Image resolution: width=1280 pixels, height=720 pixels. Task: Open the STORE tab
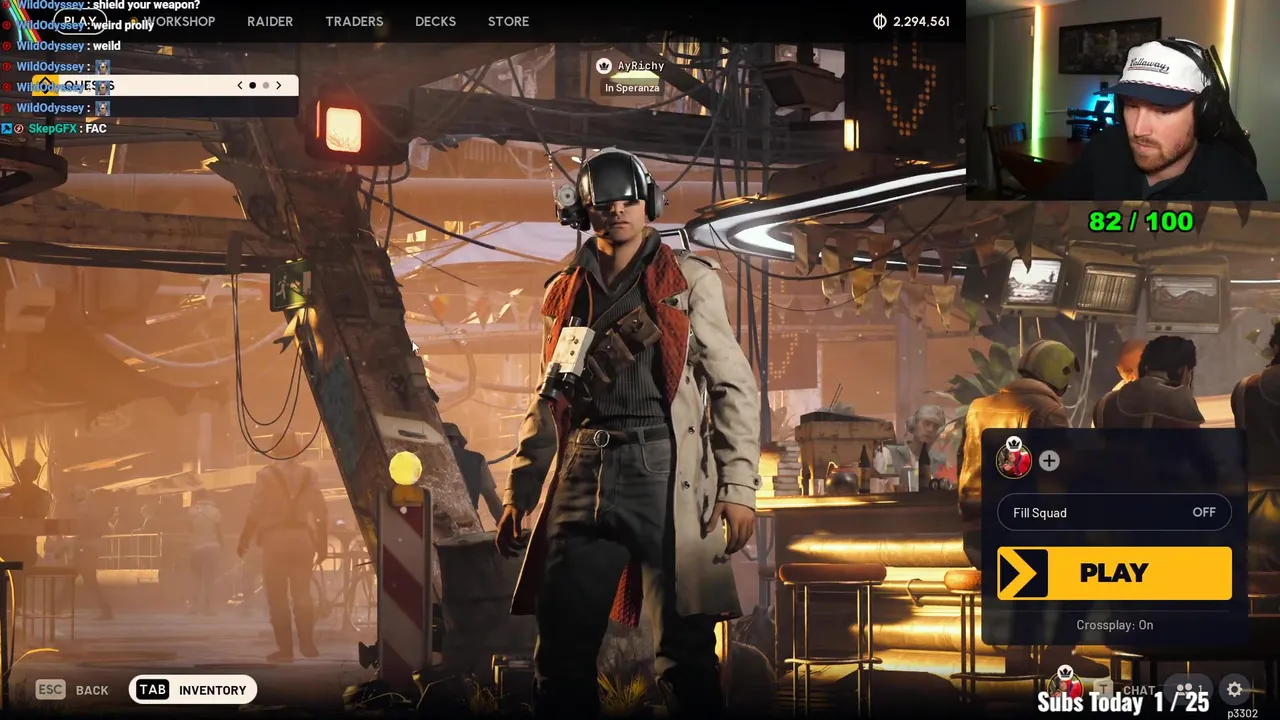(x=508, y=21)
